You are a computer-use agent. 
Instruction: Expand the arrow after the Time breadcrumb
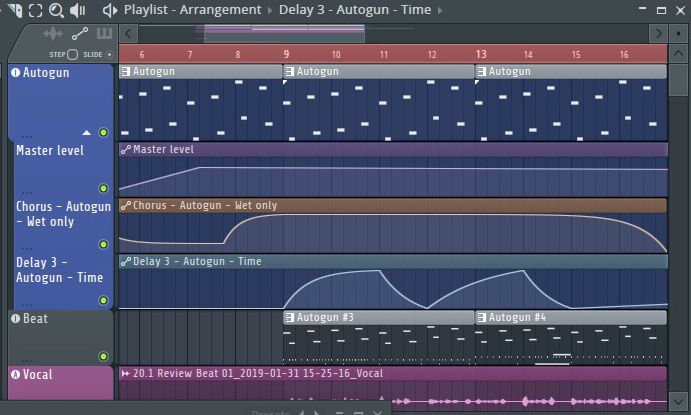point(440,10)
